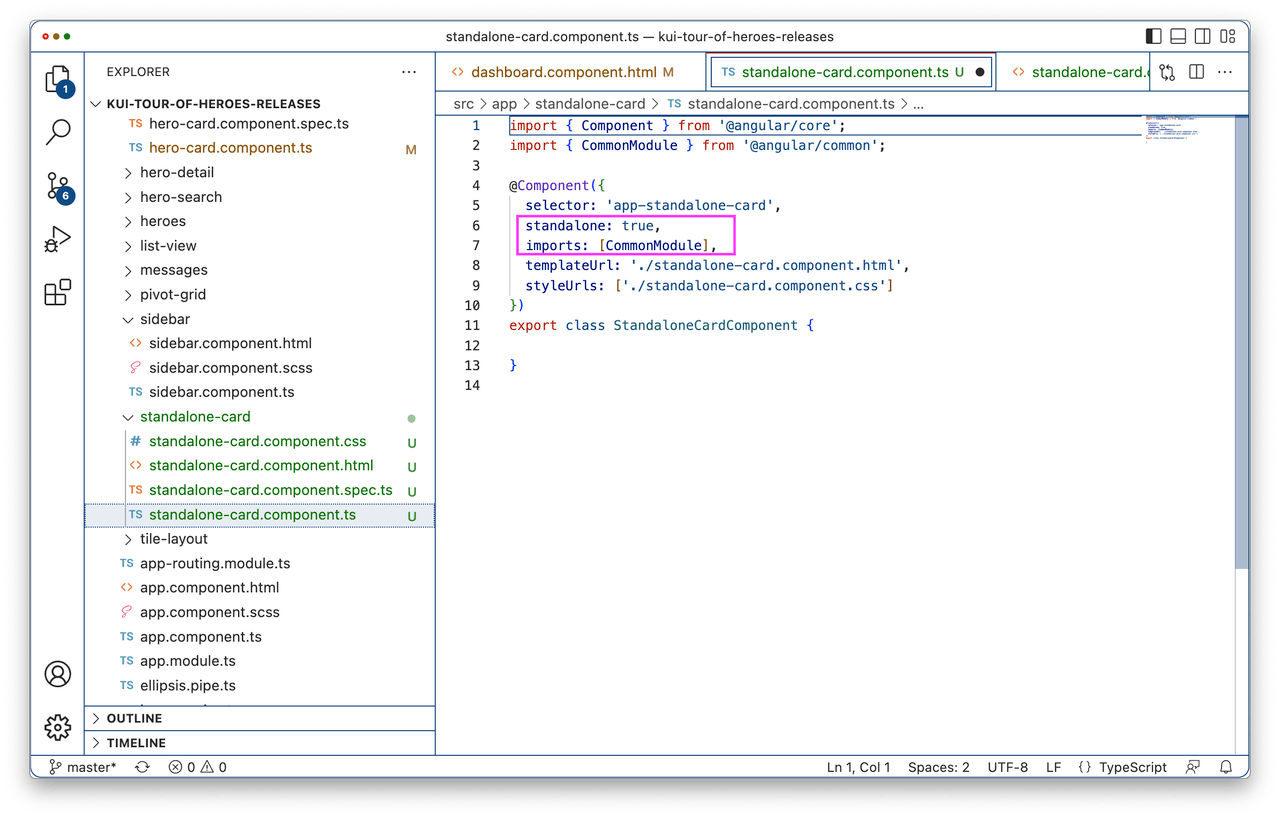Screen dimensions: 1280x818
Task: Click the master* branch indicator
Action: 81,767
